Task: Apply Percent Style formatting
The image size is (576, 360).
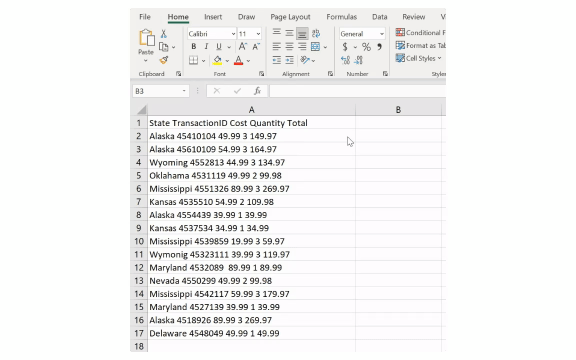Action: (366, 47)
